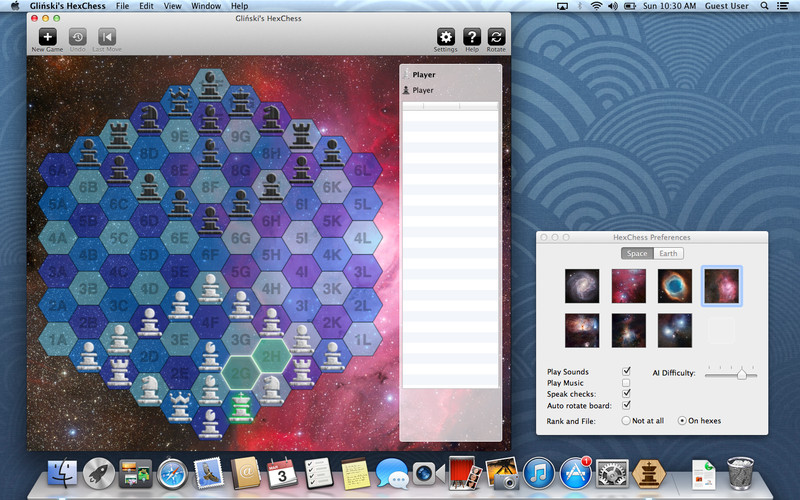Image resolution: width=800 pixels, height=500 pixels.
Task: Open Notification Center icon
Action: [782, 6]
